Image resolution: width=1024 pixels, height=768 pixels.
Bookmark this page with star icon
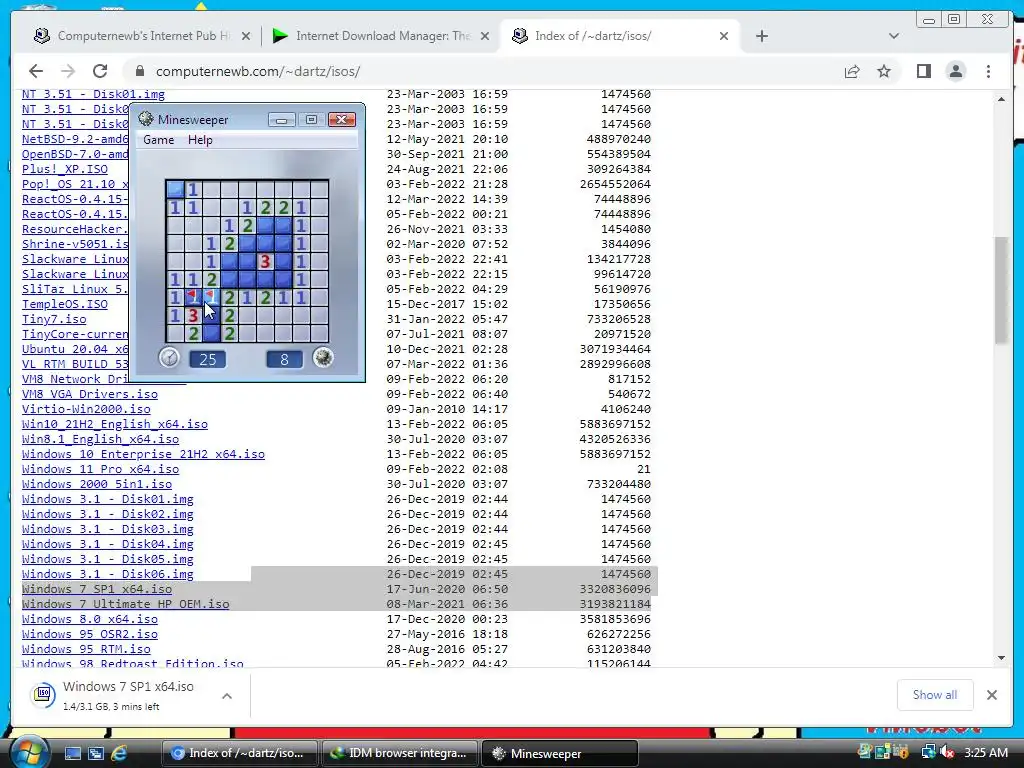[884, 71]
